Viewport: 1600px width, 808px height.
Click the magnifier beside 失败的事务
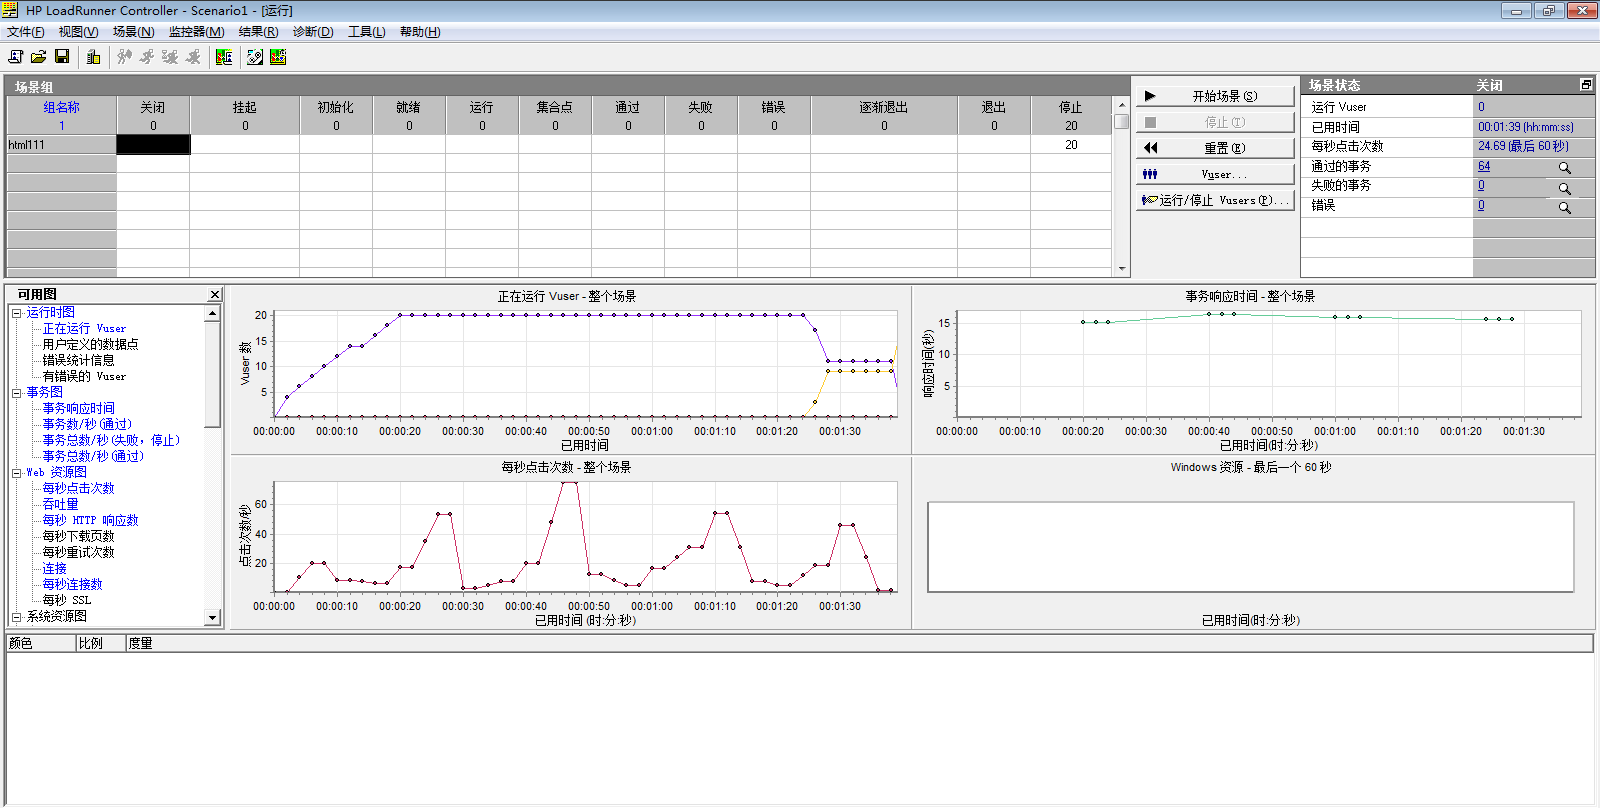(x=1564, y=188)
